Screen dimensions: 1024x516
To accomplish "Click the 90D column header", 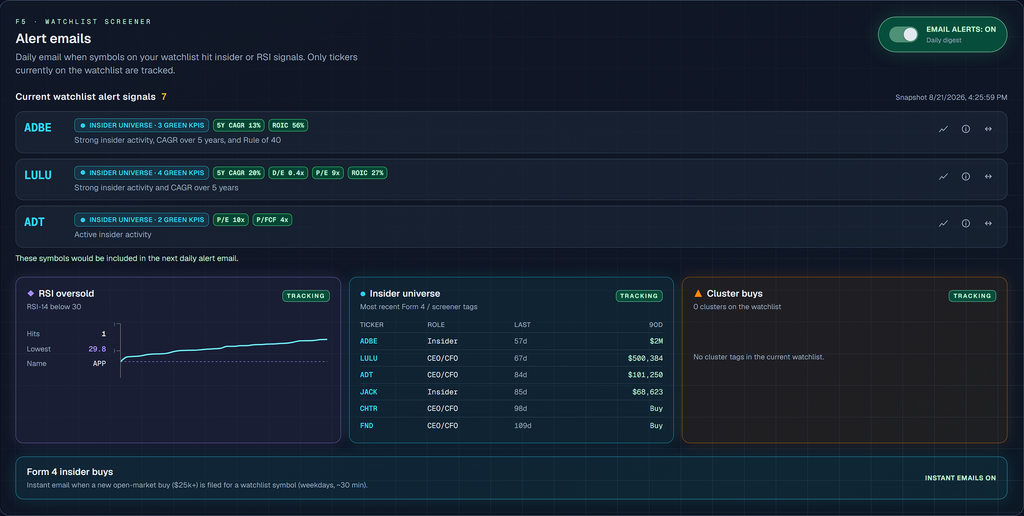I will click(656, 325).
